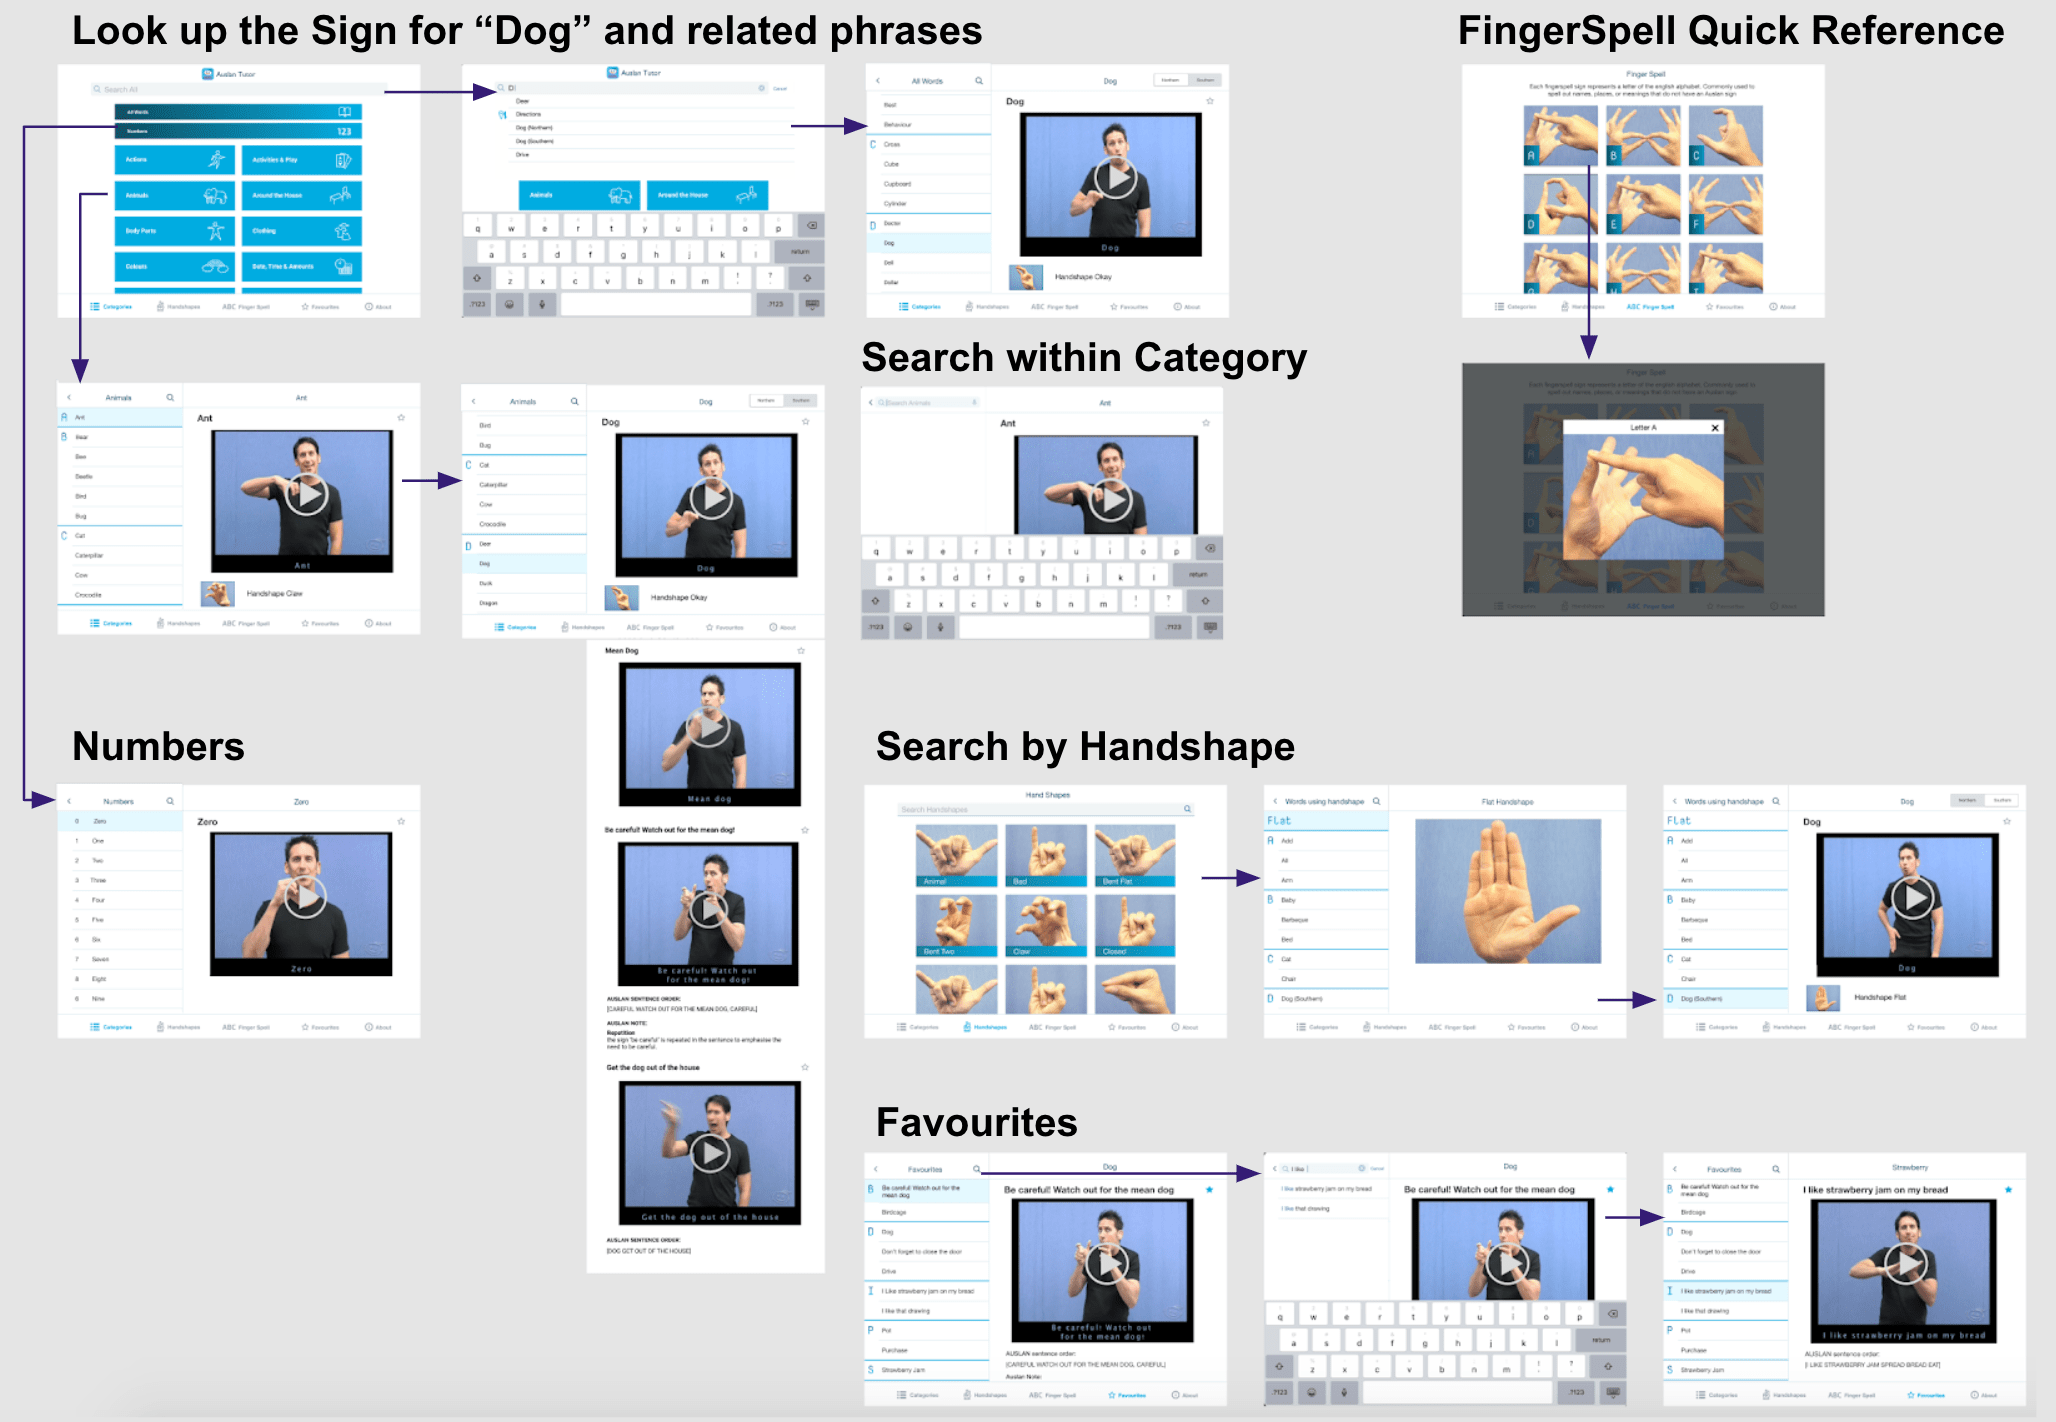Open Handshapes tab on home screen
2056x1422 pixels.
pyautogui.click(x=178, y=307)
